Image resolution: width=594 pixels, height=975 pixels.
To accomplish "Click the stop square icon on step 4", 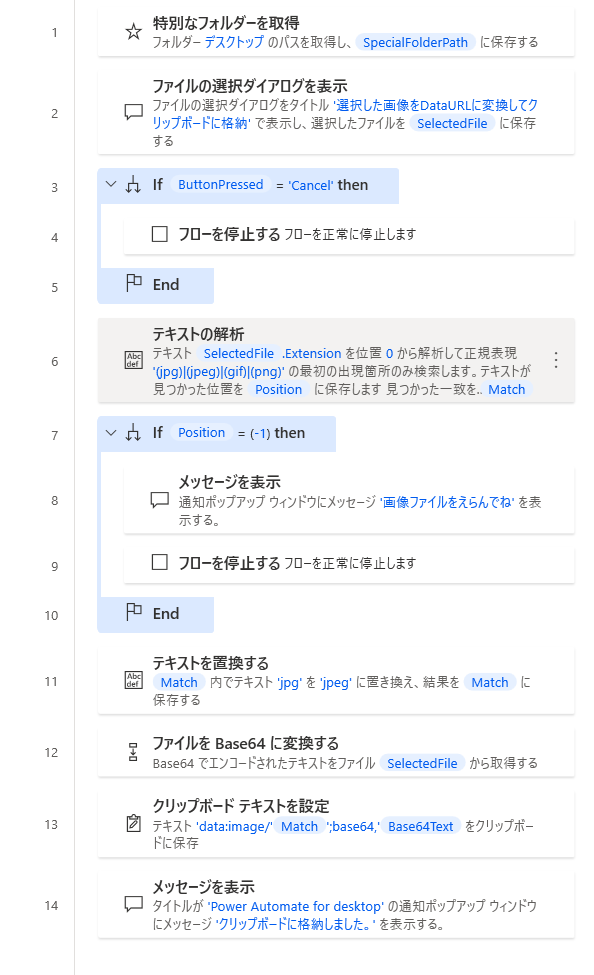I will coord(160,234).
